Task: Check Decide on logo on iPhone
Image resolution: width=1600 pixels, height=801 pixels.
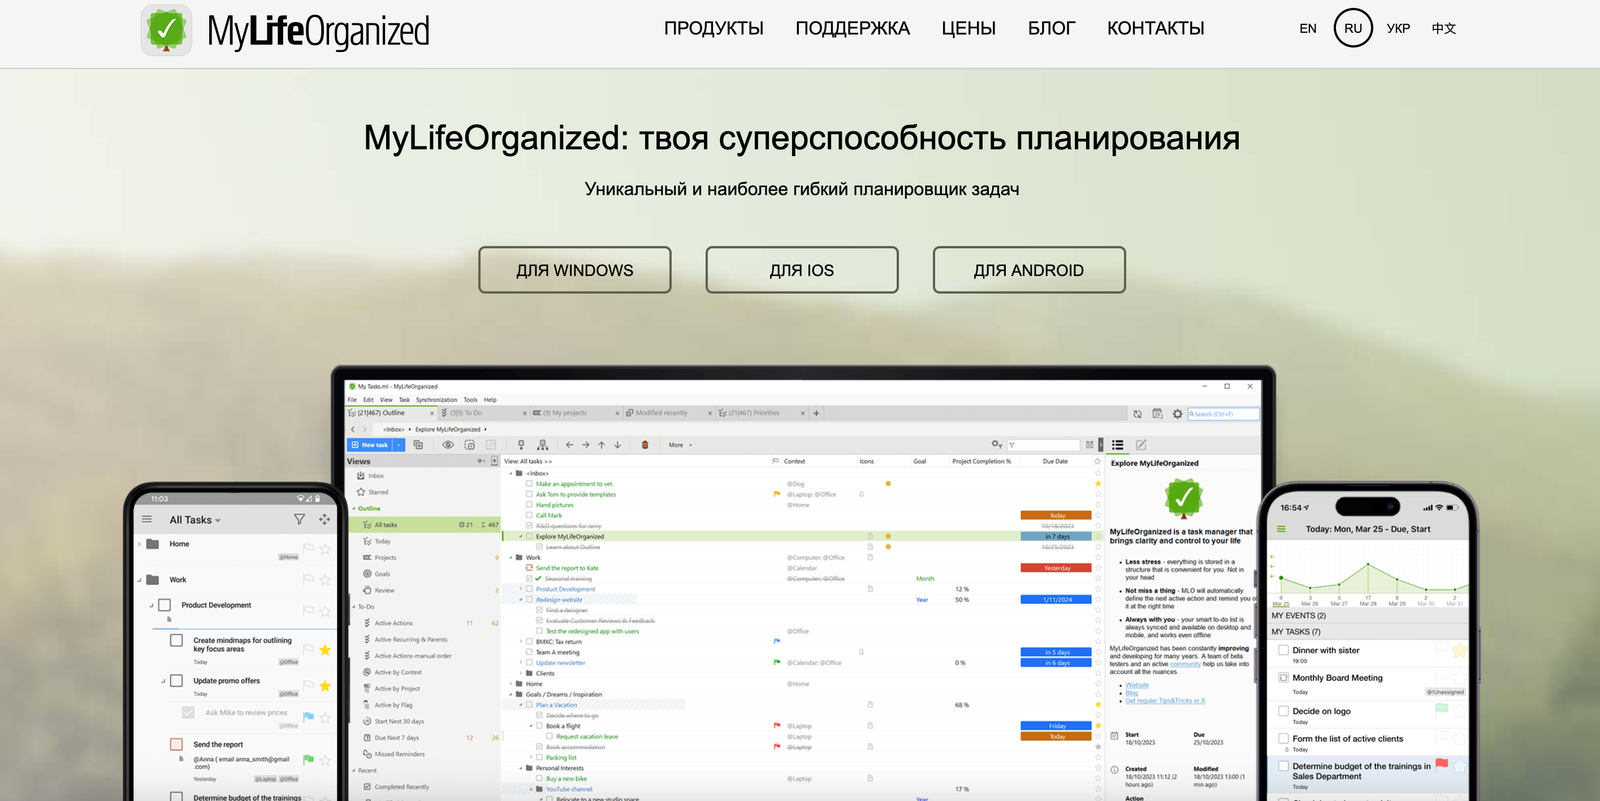Action: click(x=1283, y=711)
